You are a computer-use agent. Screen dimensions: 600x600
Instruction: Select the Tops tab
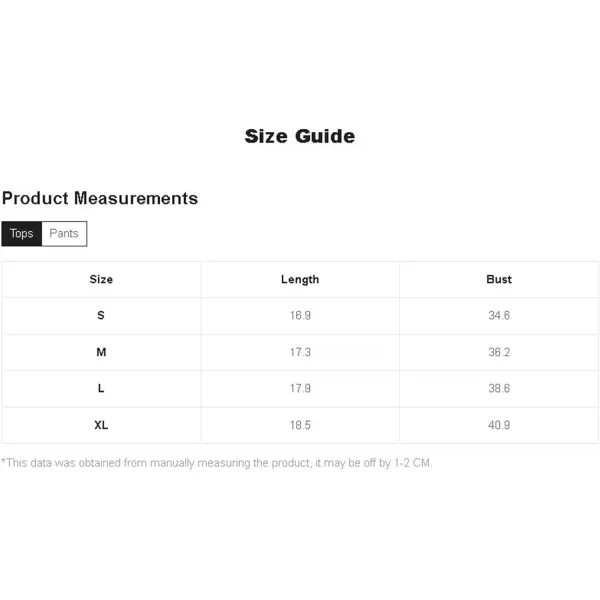tap(21, 233)
